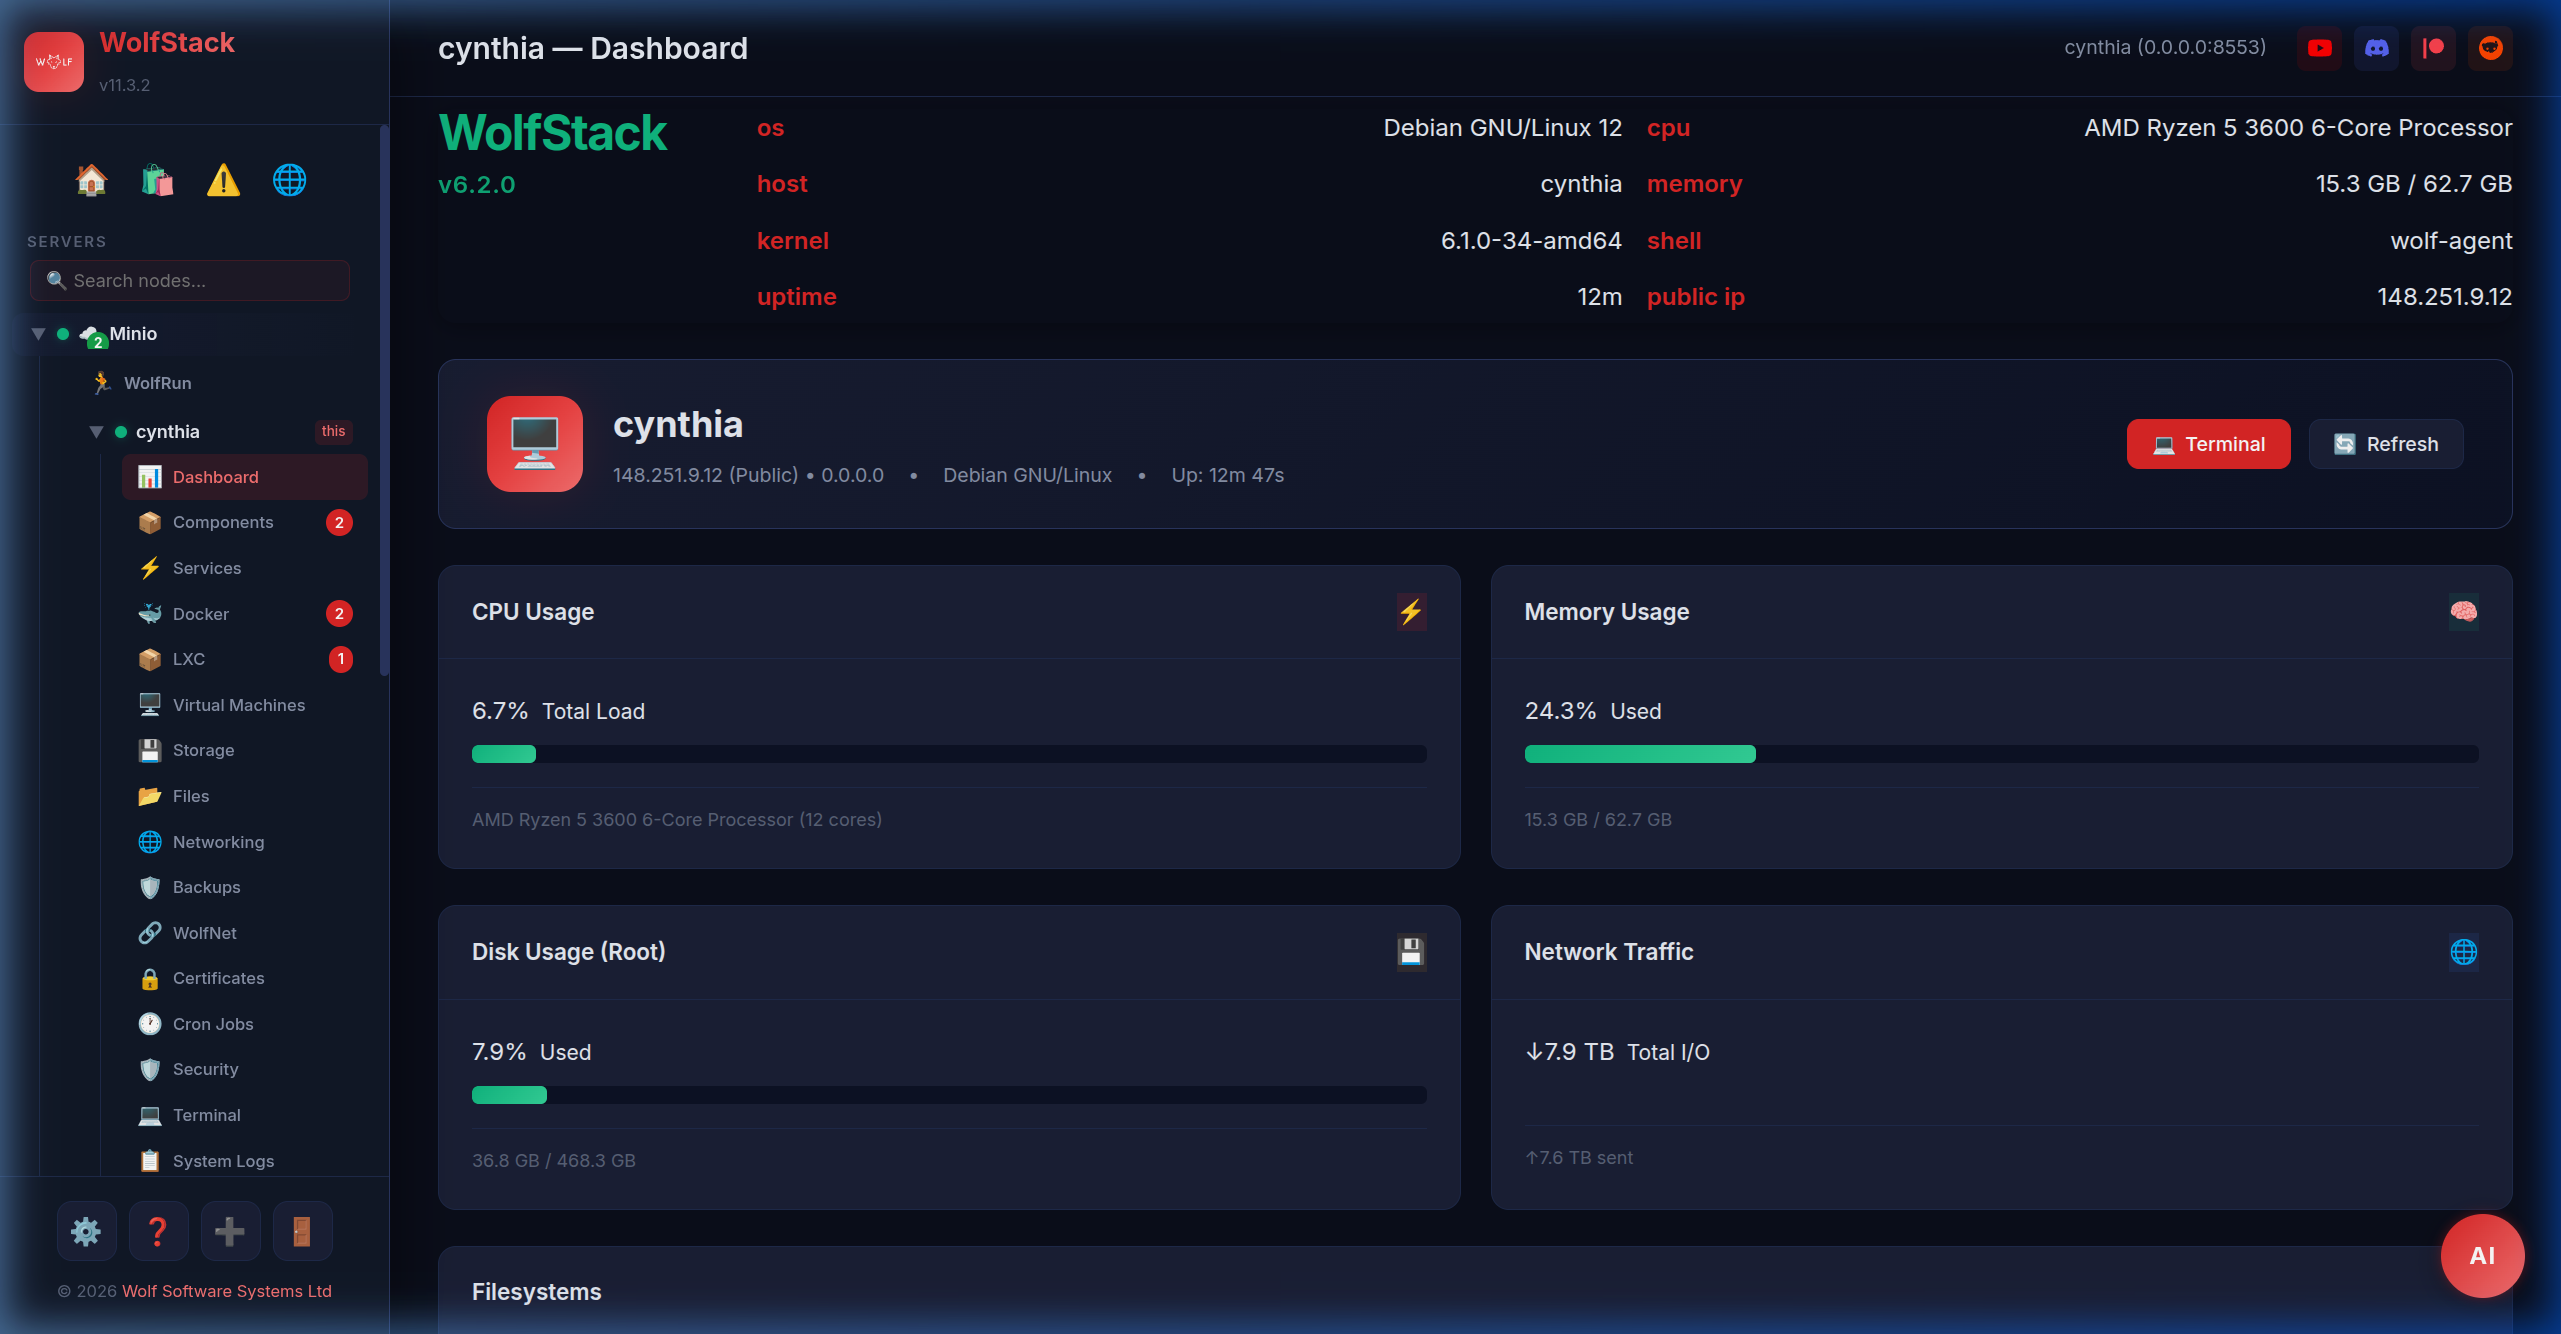Click the WolfStack title in sidebar header
2561x1334 pixels.
(x=167, y=43)
